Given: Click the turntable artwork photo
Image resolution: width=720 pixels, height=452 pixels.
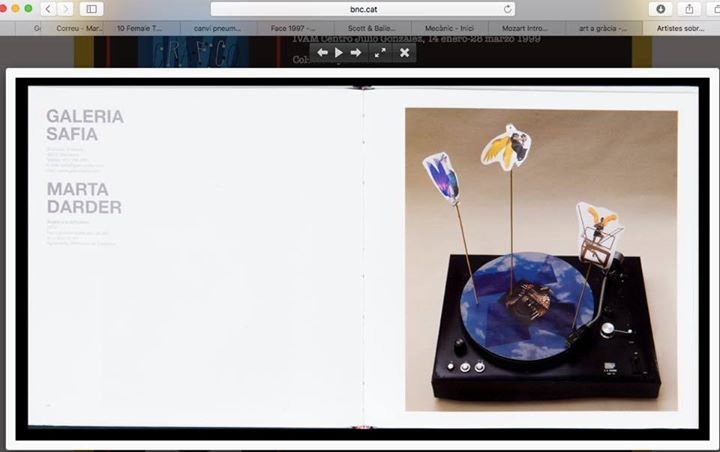Looking at the screenshot, I should coord(541,260).
